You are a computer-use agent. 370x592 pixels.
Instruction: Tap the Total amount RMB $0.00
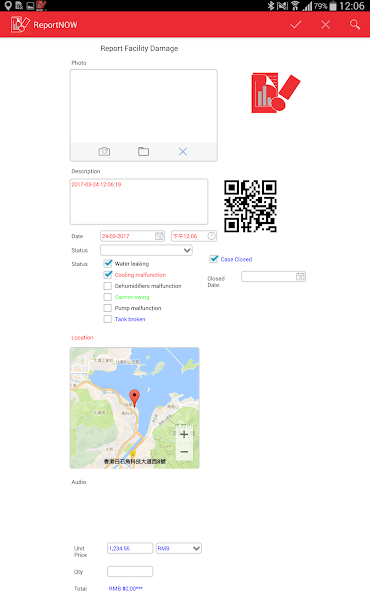click(x=126, y=588)
